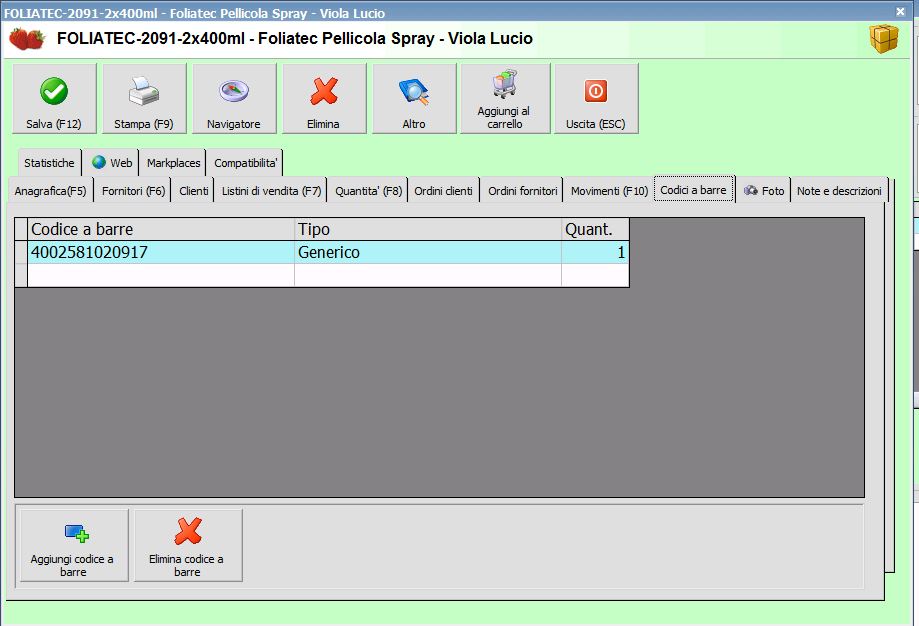
Task: Click the Uscita (ESC) exit button
Action: [x=595, y=98]
